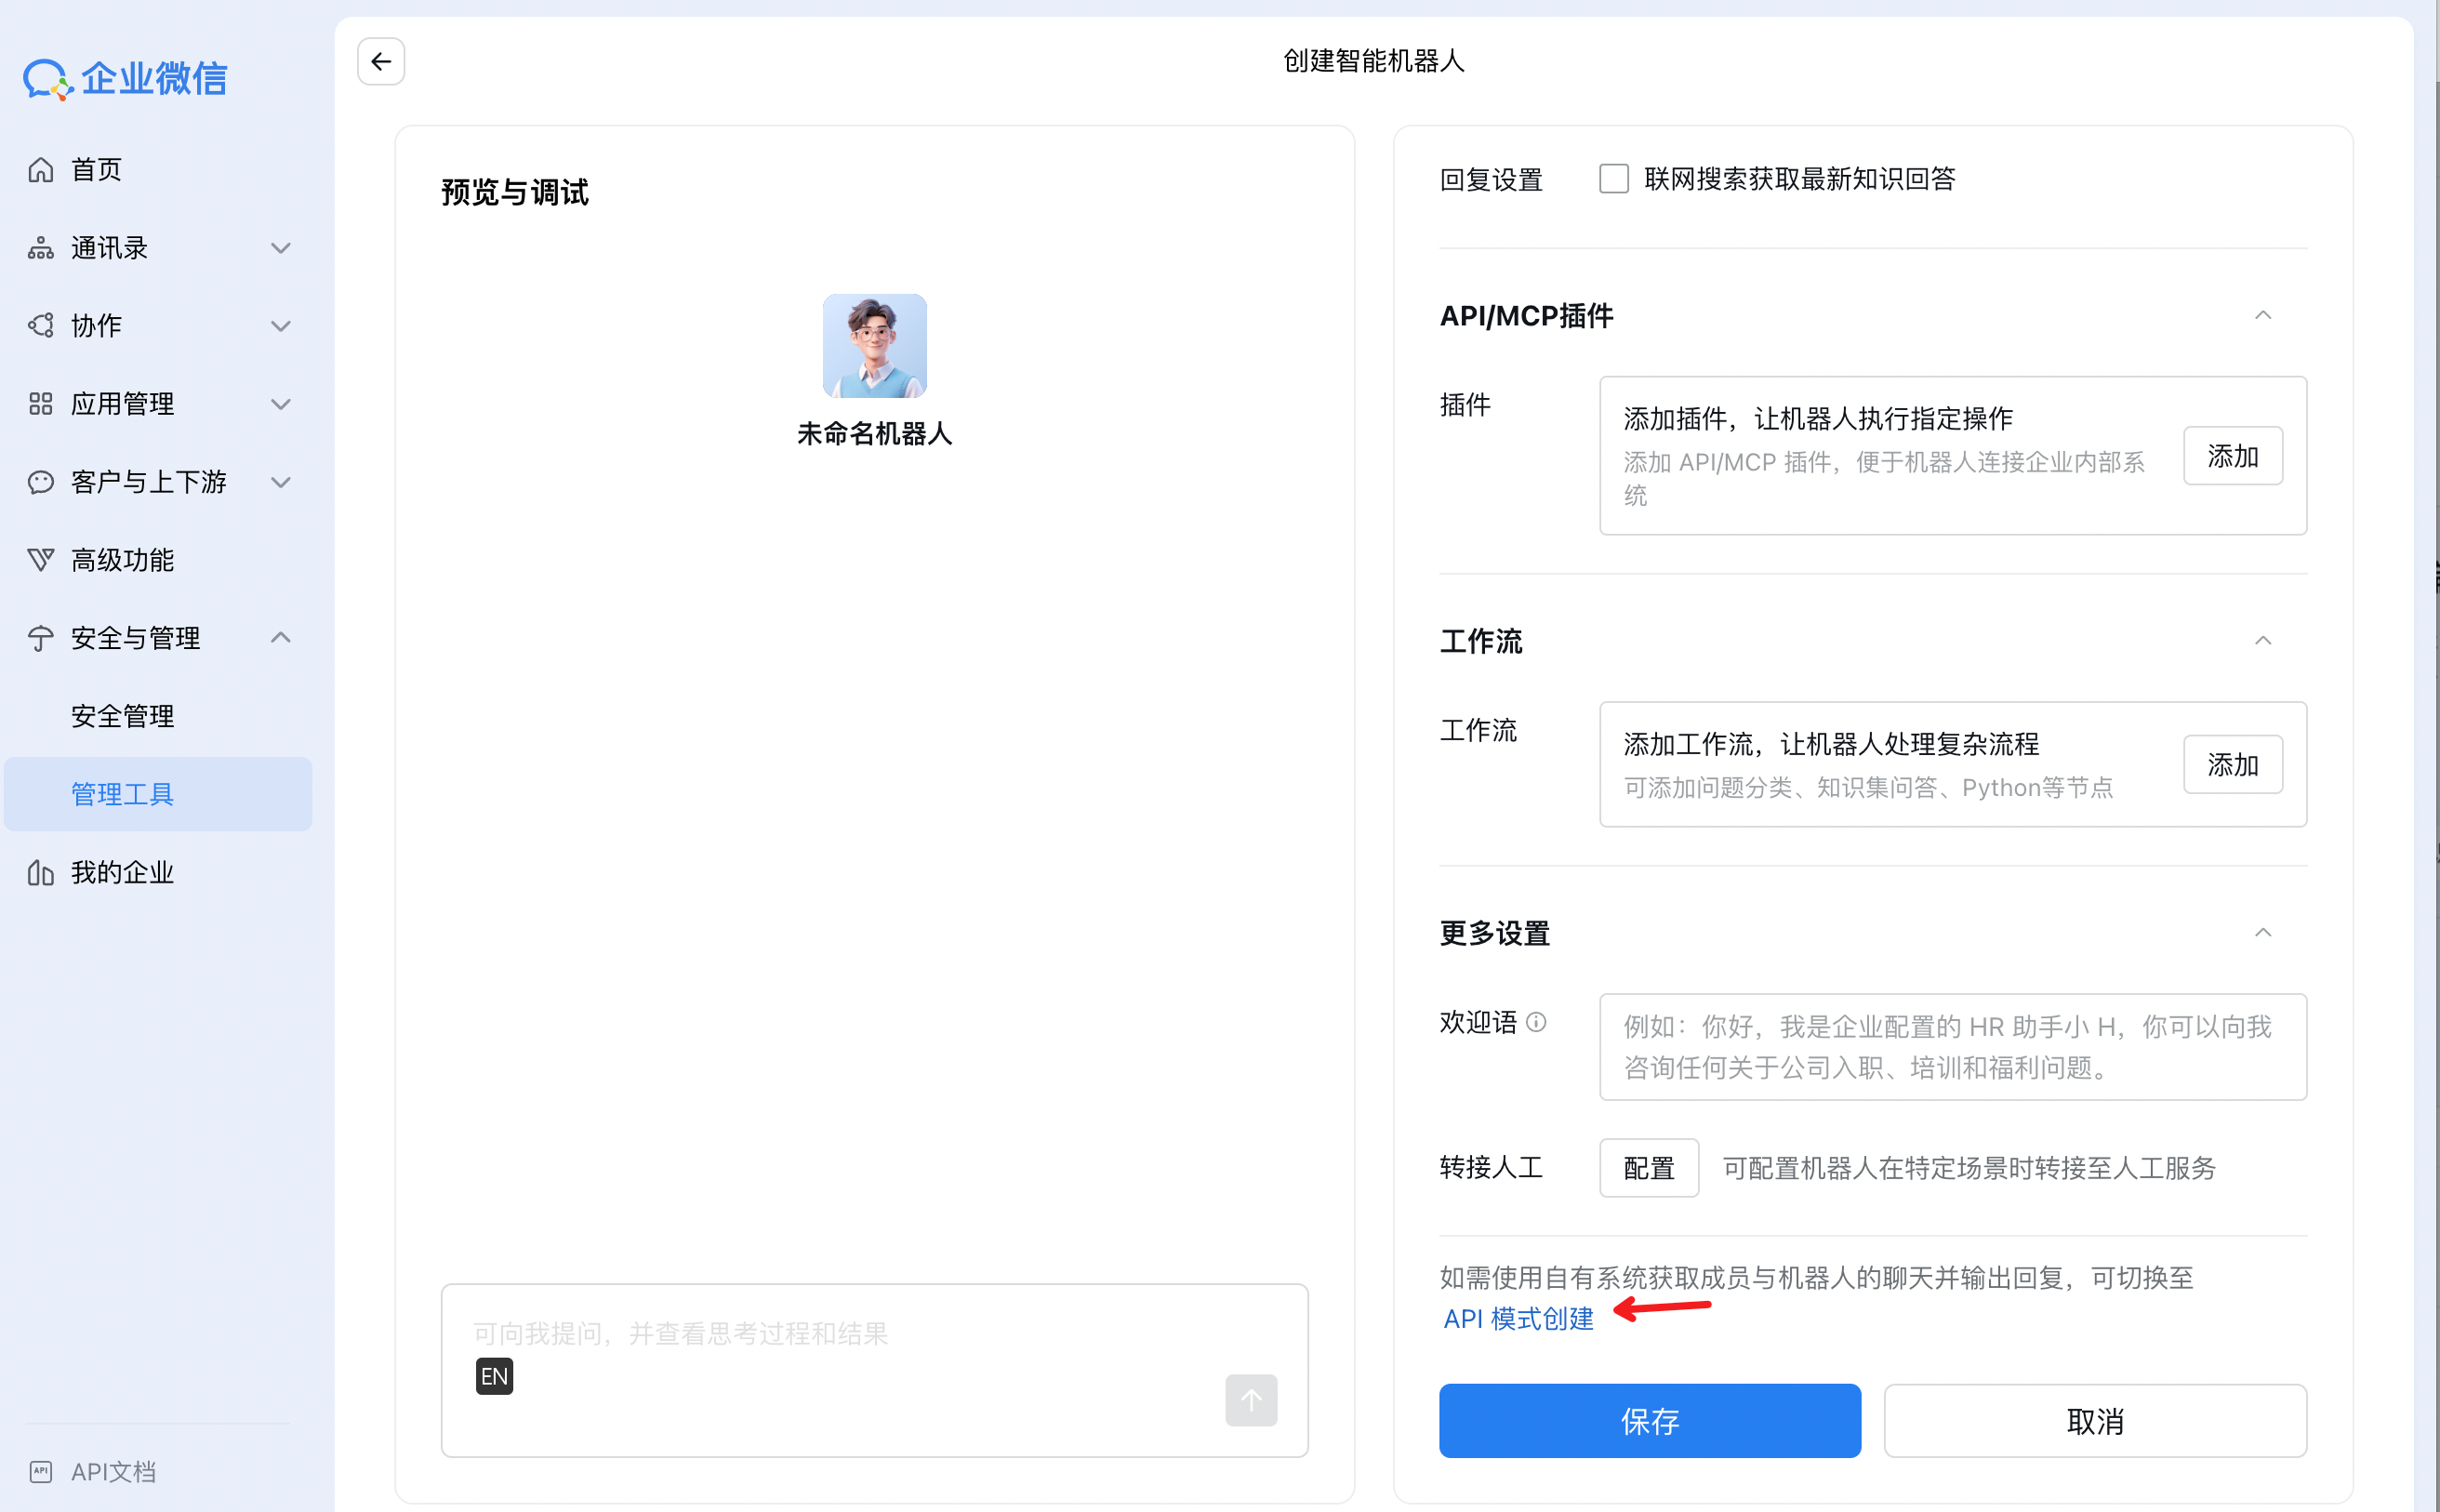Click the 企业微信 logo icon
Screen dimensions: 2440x1512
[x=47, y=79]
